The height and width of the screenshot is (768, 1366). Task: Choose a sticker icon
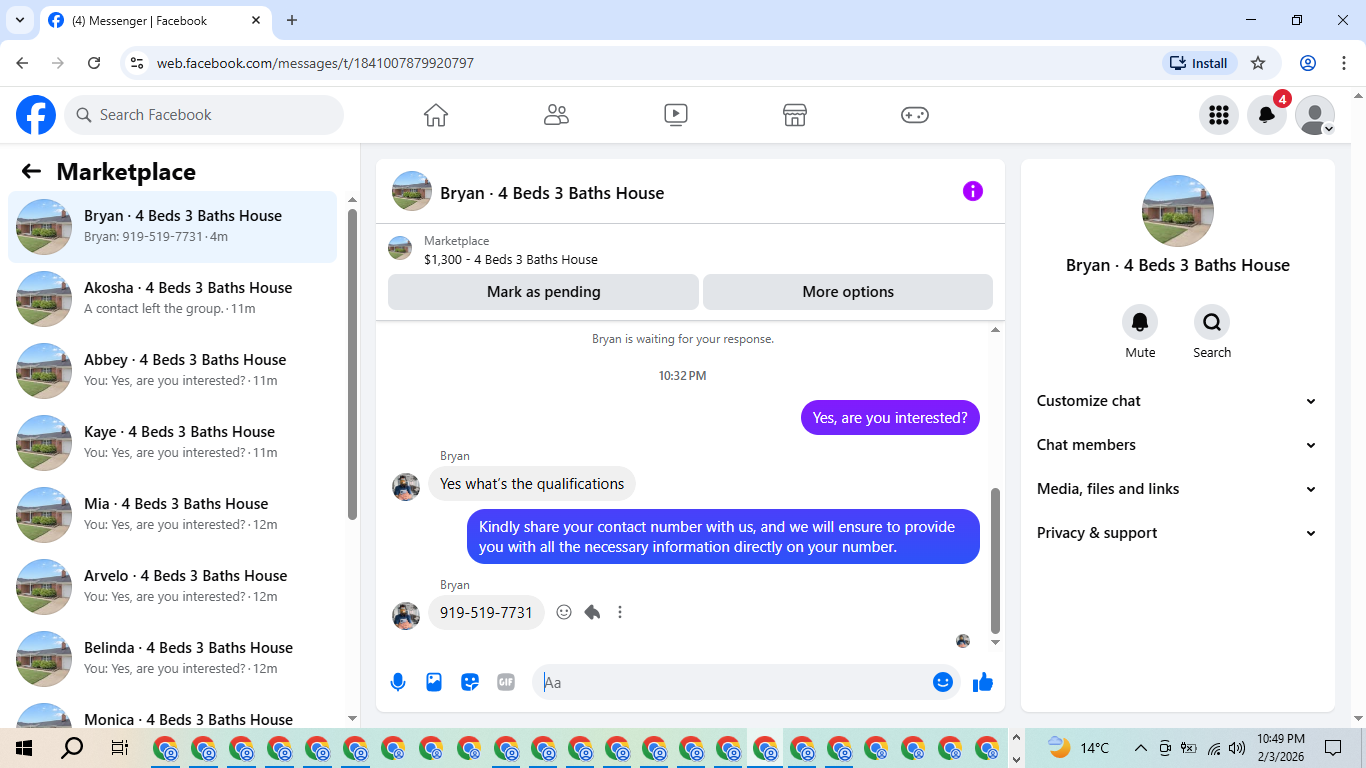[x=470, y=682]
